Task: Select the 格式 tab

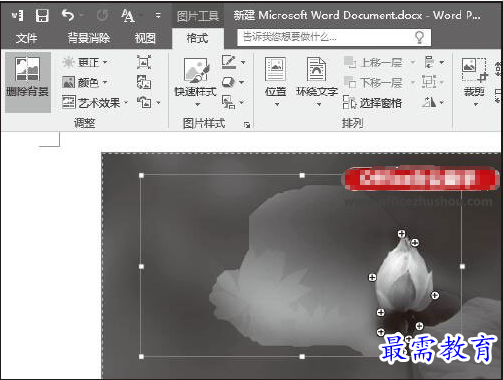Action: pos(197,38)
